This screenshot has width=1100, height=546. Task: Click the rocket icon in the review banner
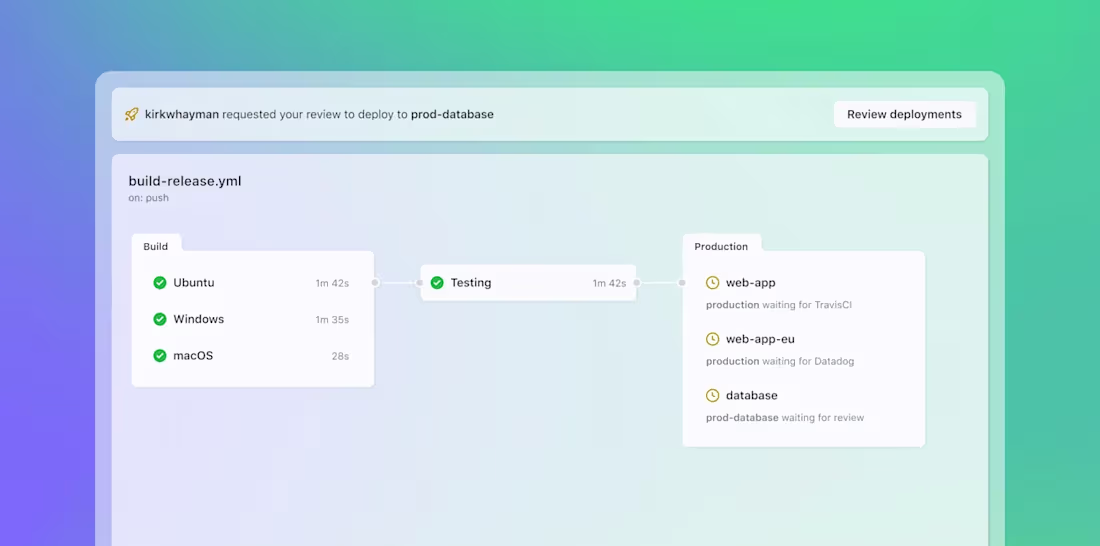pyautogui.click(x=131, y=114)
